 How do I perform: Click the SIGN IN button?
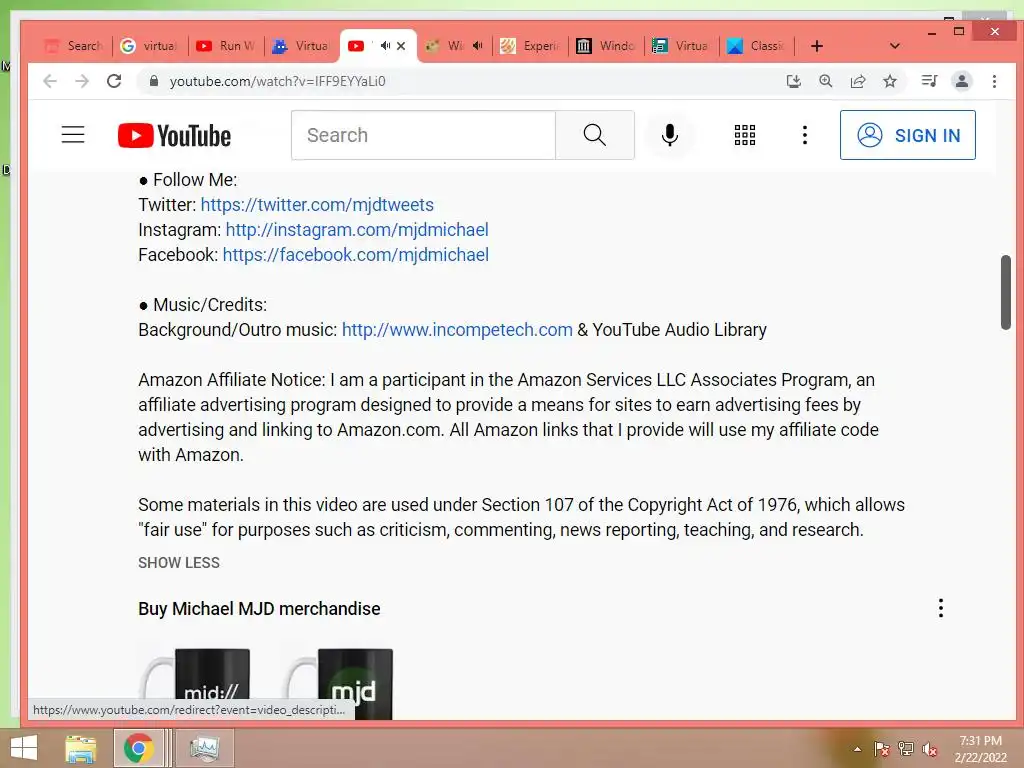pyautogui.click(x=908, y=135)
